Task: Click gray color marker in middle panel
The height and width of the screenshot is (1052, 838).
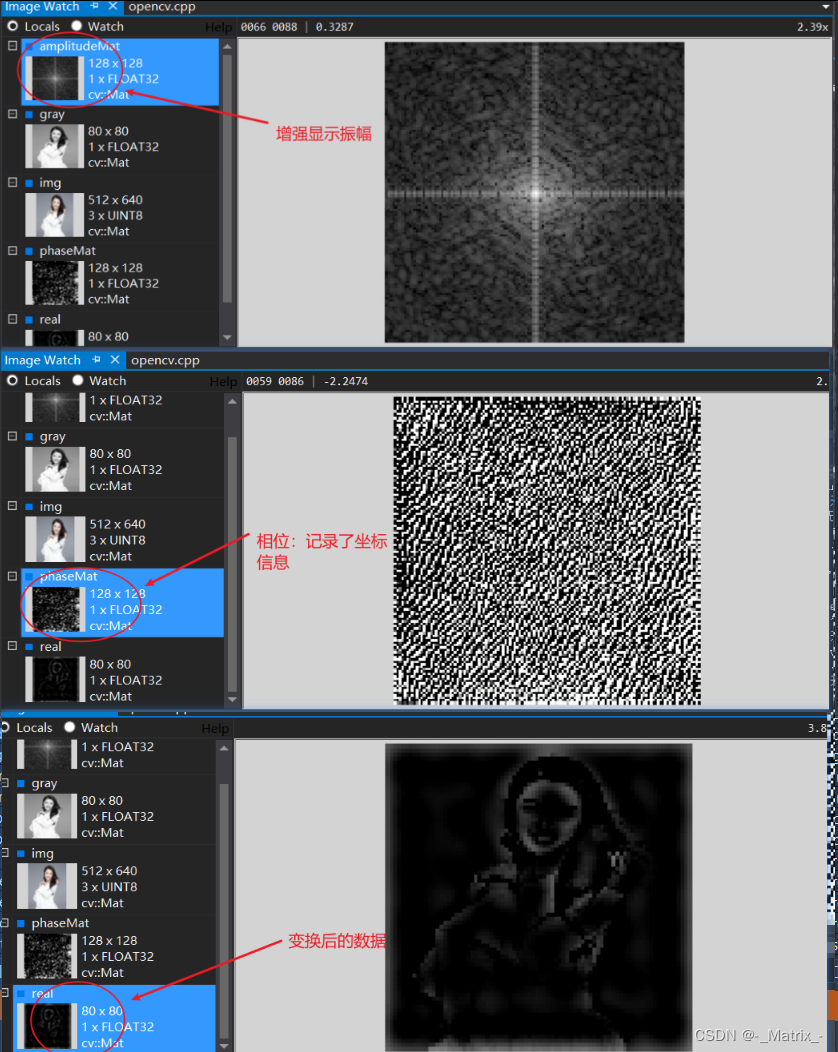Action: [29, 437]
